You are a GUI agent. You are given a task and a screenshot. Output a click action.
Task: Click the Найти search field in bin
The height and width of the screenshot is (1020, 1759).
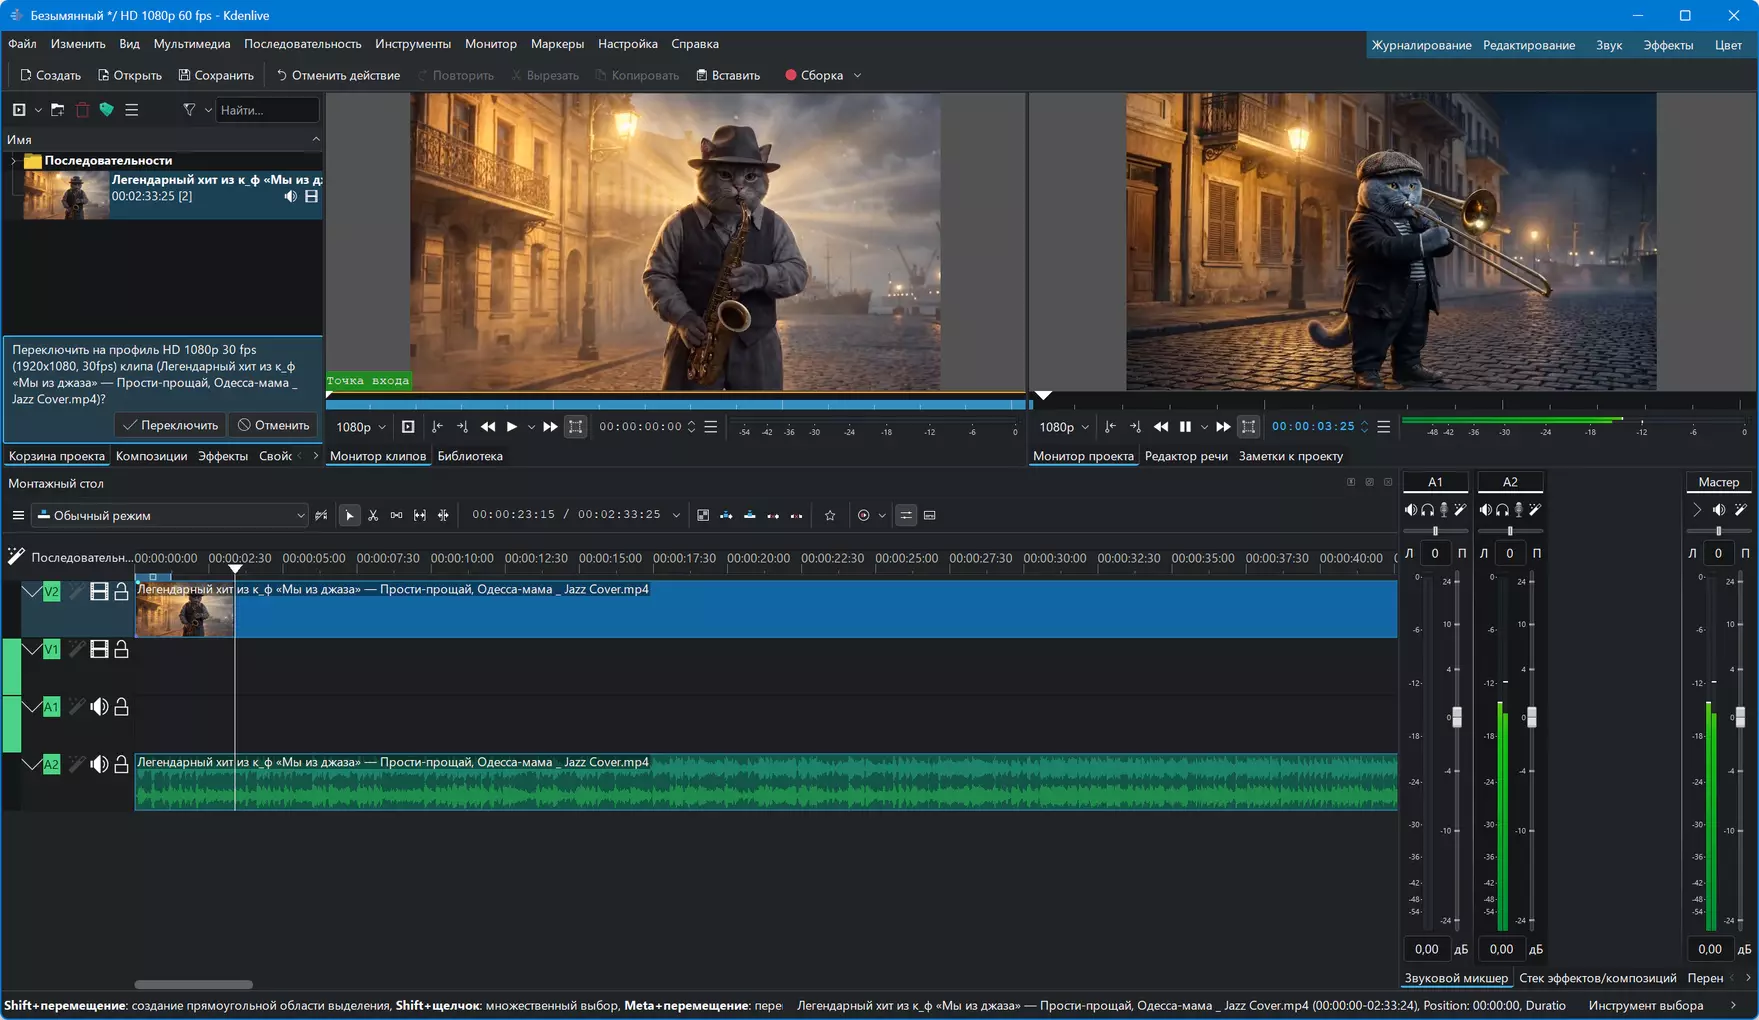(267, 110)
